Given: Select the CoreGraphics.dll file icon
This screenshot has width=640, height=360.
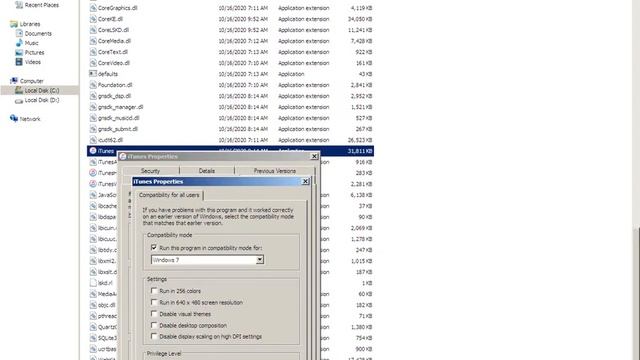Looking at the screenshot, I should pos(93,8).
